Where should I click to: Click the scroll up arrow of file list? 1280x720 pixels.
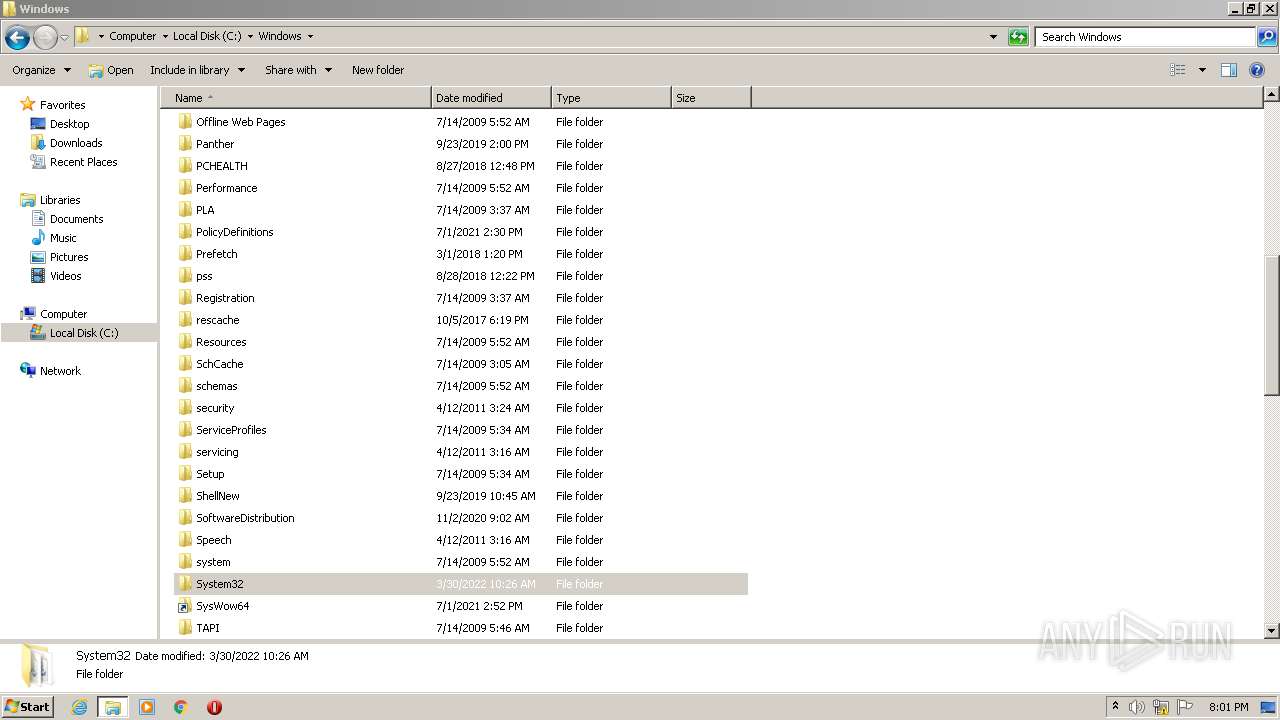pos(1272,95)
